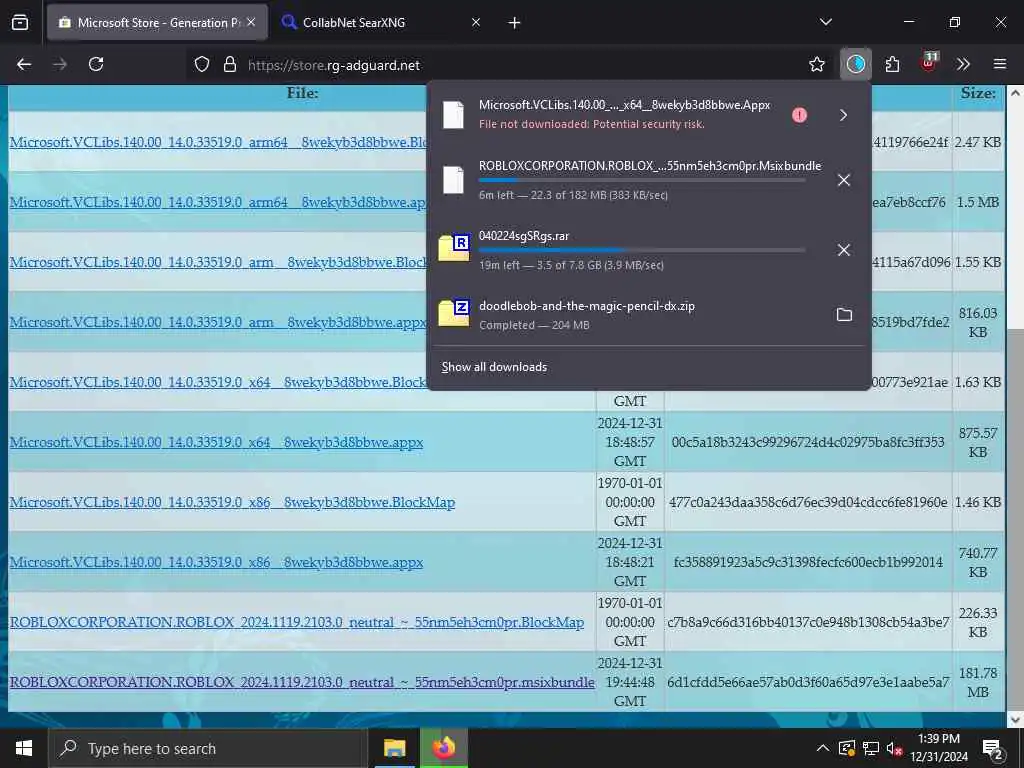List all tabs dropdown arrow
This screenshot has width=1024, height=768.
(825, 22)
